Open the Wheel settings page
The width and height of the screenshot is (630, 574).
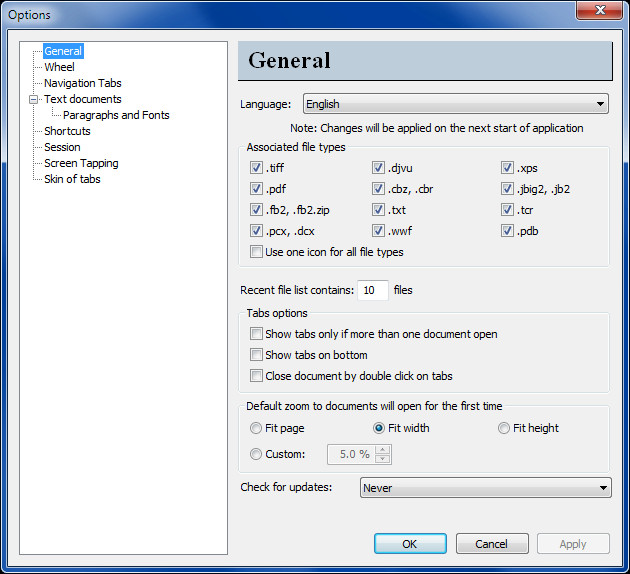(59, 67)
